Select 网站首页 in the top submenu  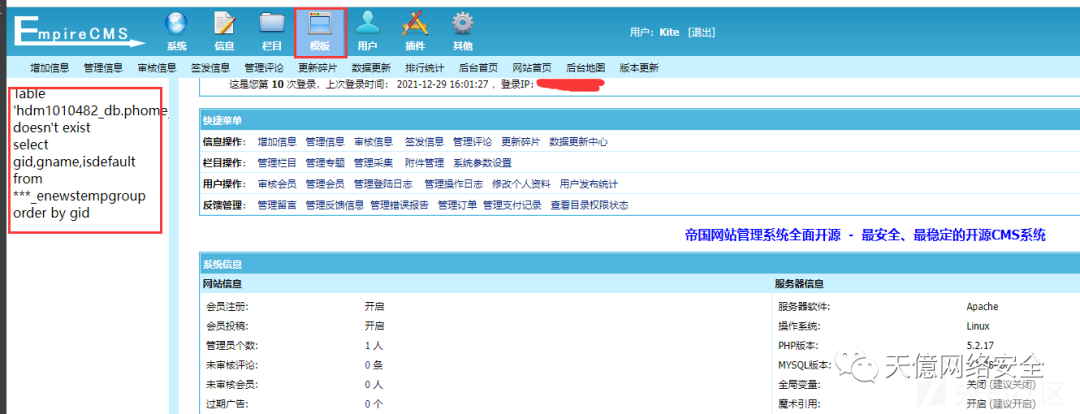pos(532,68)
